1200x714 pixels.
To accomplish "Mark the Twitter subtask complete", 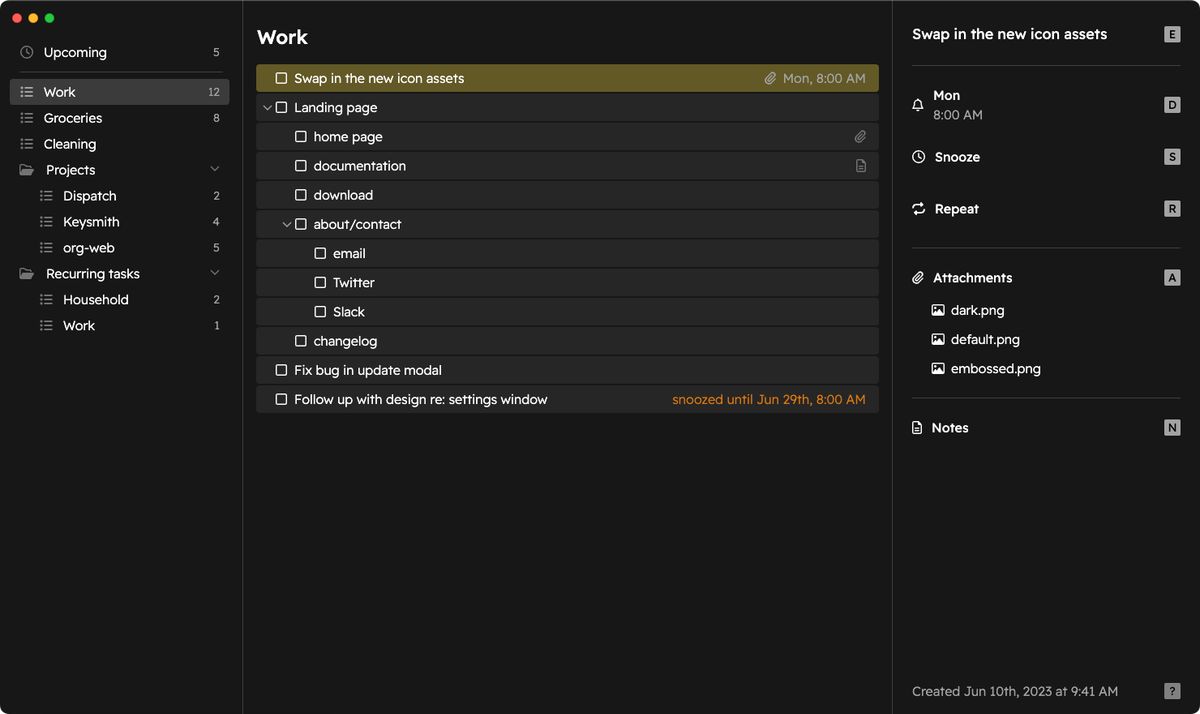I will (x=319, y=282).
